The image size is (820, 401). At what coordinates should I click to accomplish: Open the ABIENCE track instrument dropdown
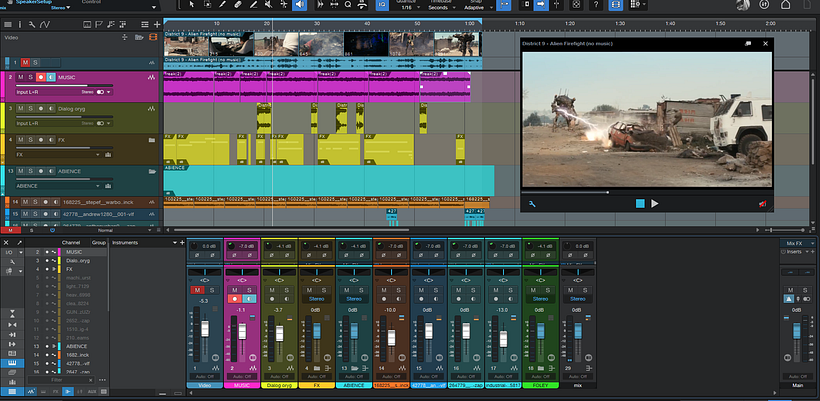point(98,186)
